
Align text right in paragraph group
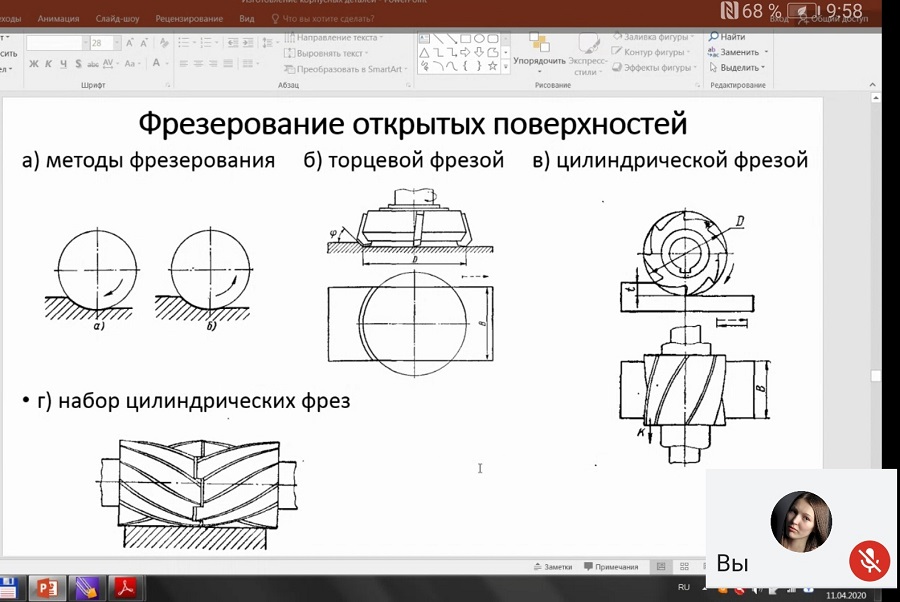(x=214, y=64)
